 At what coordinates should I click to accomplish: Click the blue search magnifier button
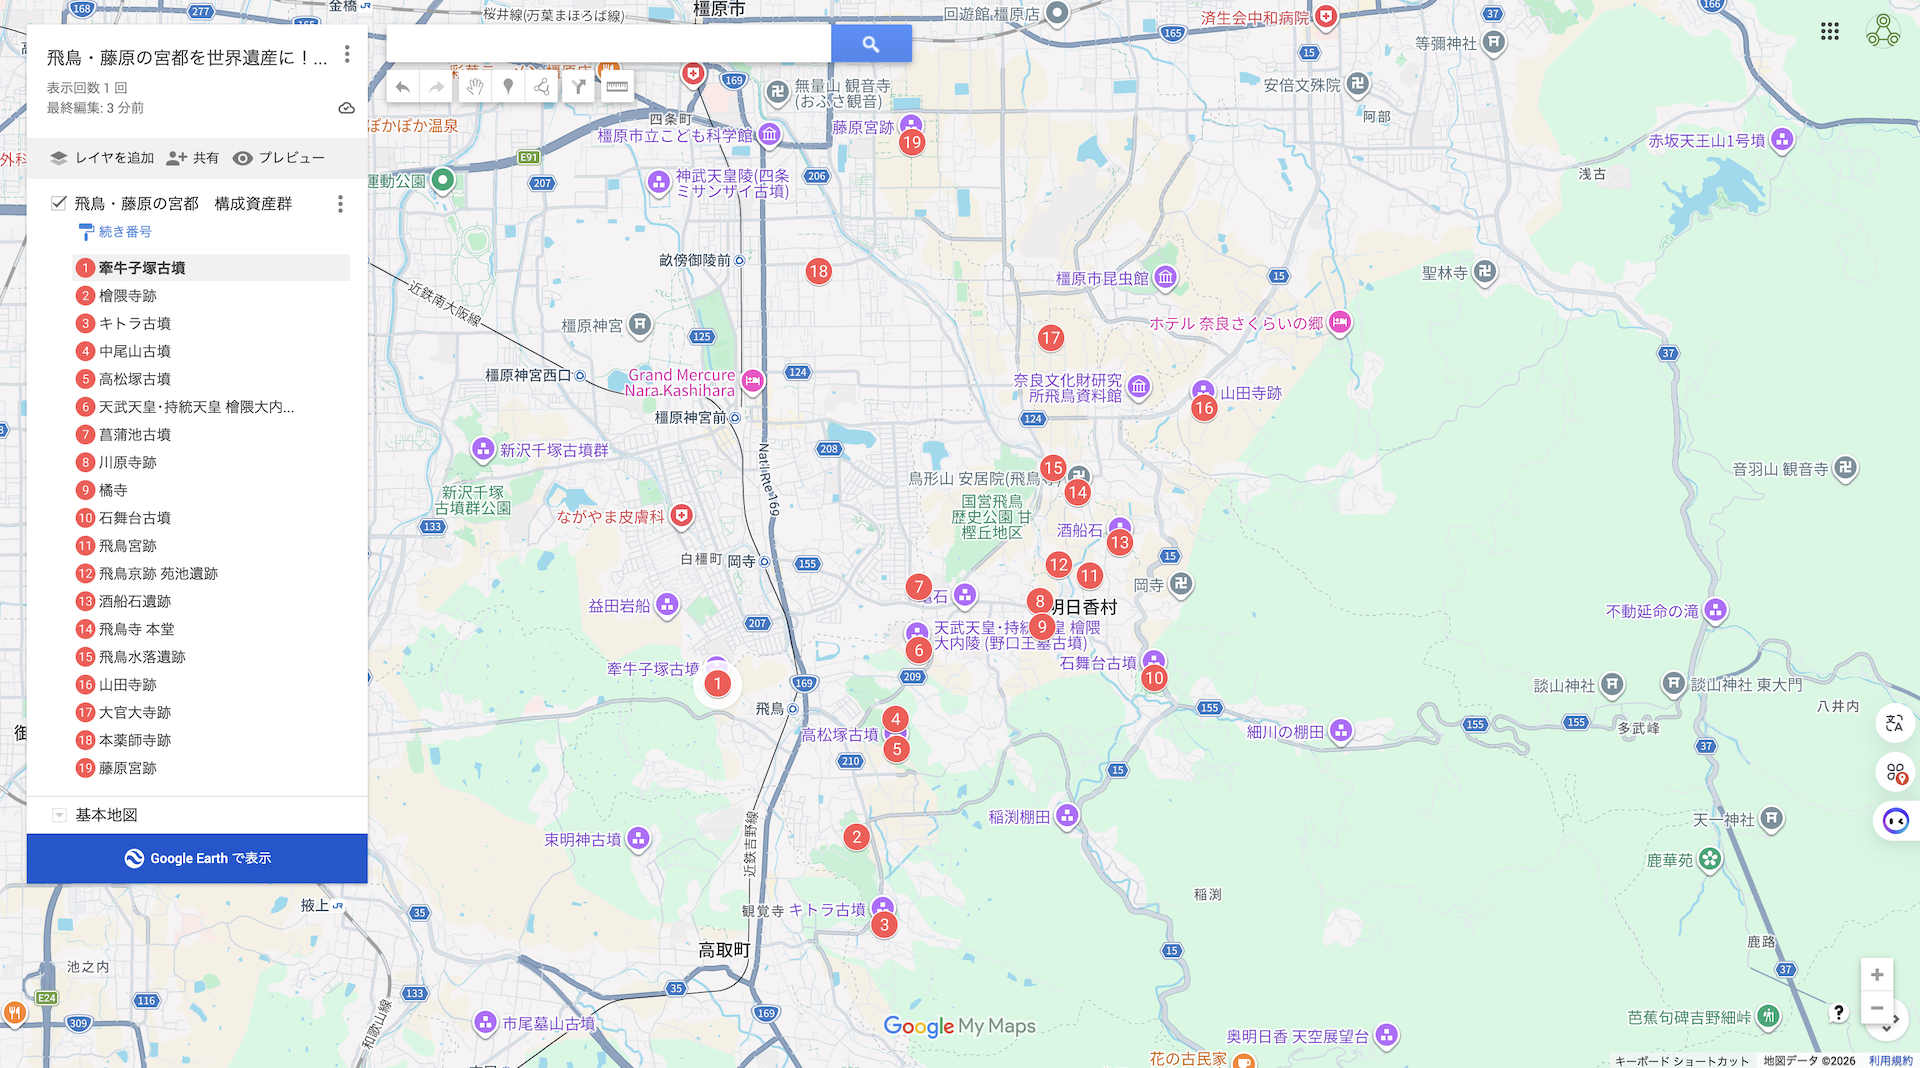(x=871, y=44)
